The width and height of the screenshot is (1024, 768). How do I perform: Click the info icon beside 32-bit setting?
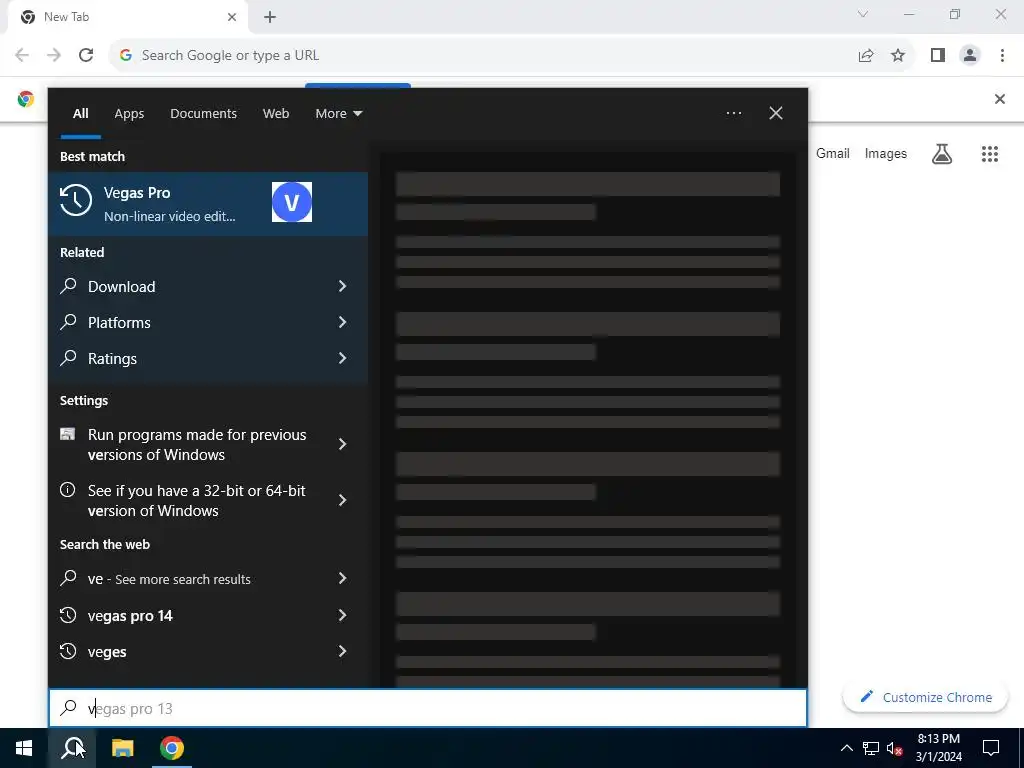67,490
